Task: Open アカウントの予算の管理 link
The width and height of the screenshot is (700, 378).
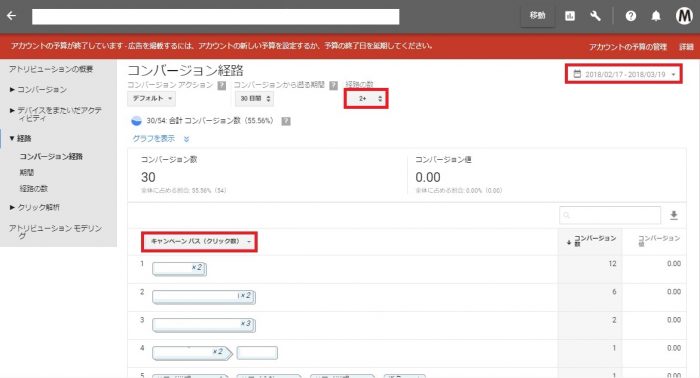Action: (627, 46)
